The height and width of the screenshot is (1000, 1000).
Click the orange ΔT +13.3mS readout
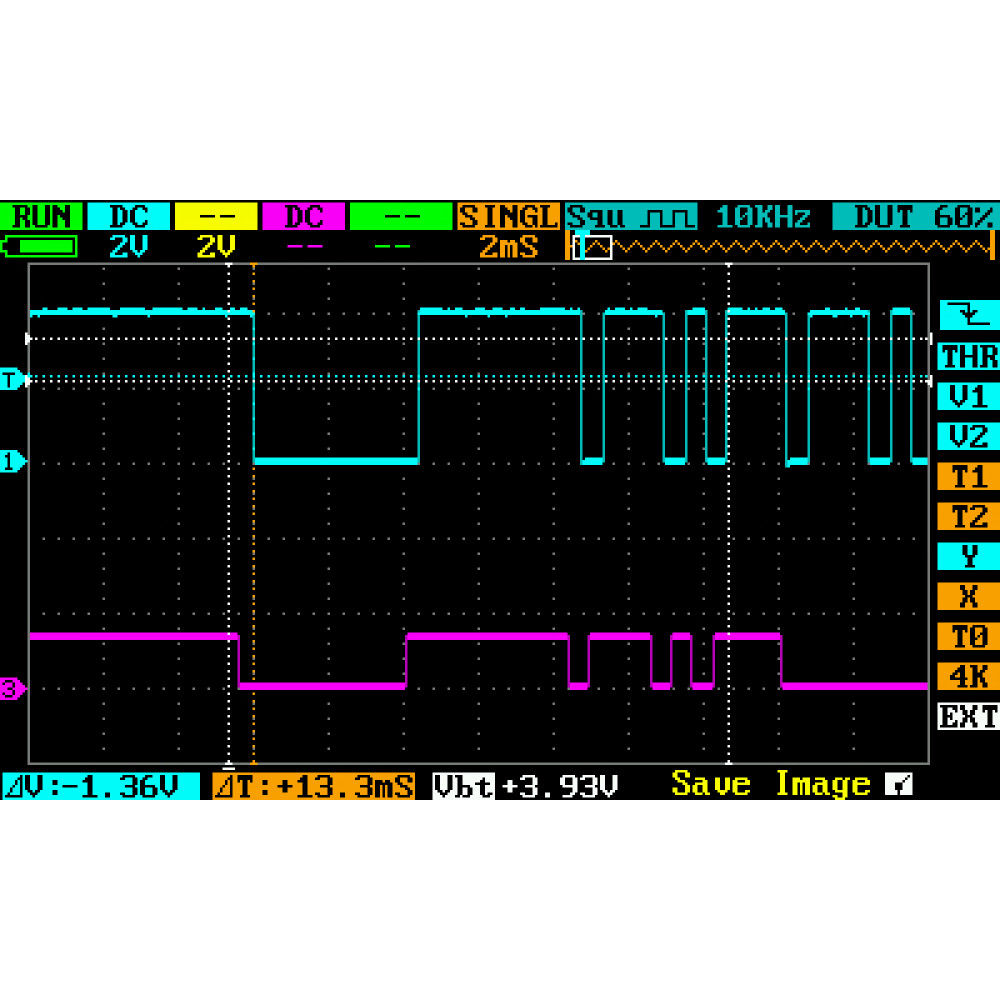click(314, 786)
